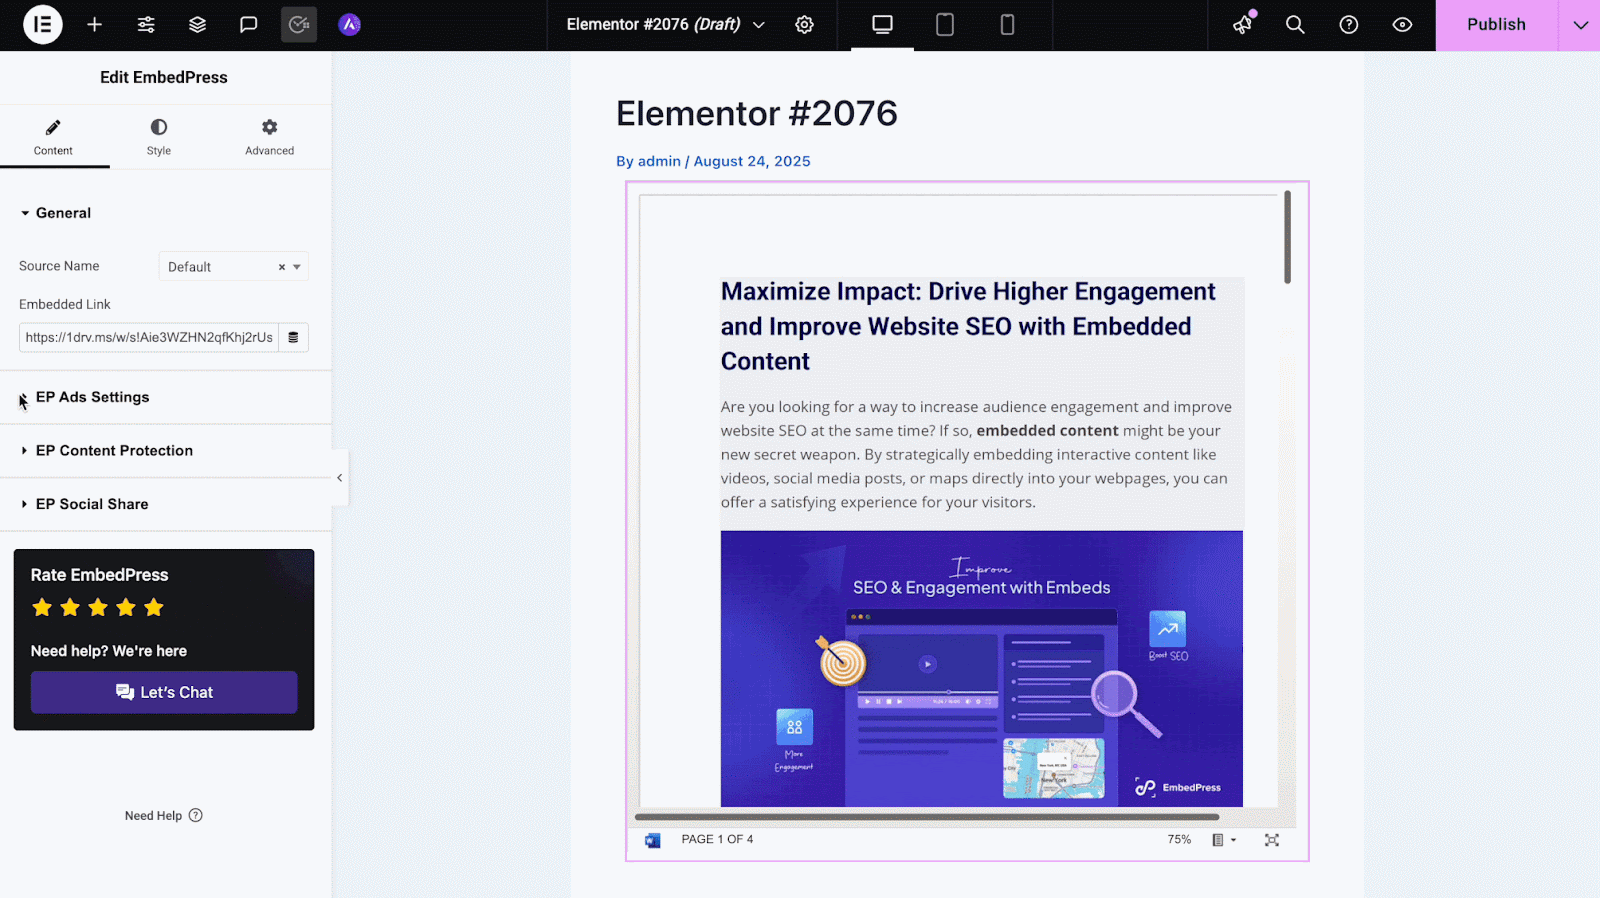Expand EP Content Protection section

pos(165,450)
